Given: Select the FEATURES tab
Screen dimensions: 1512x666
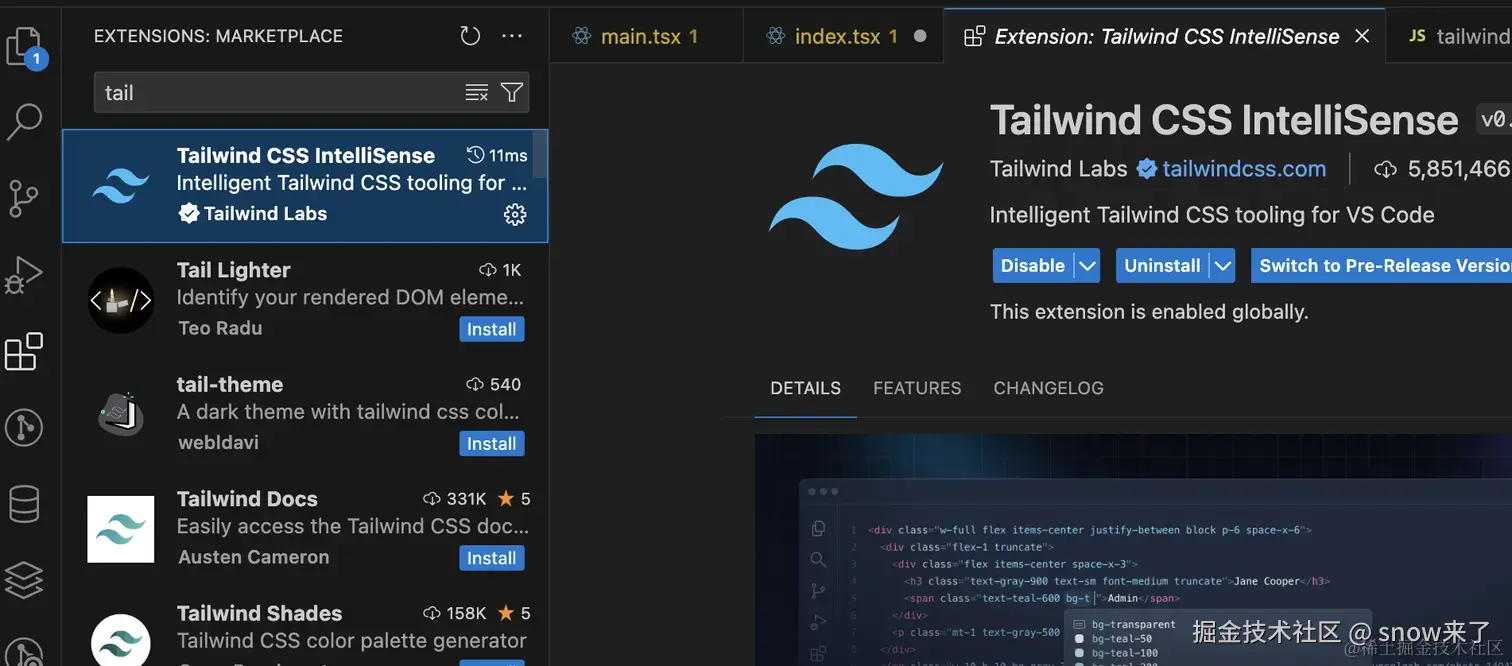Looking at the screenshot, I should click(x=917, y=388).
